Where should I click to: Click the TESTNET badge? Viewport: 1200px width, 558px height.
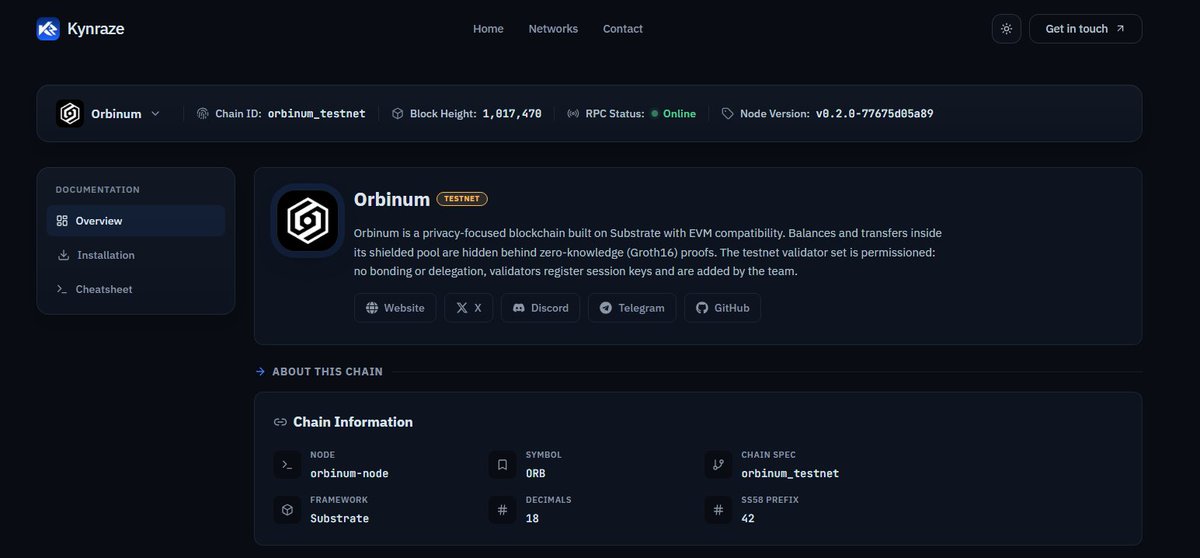[462, 199]
